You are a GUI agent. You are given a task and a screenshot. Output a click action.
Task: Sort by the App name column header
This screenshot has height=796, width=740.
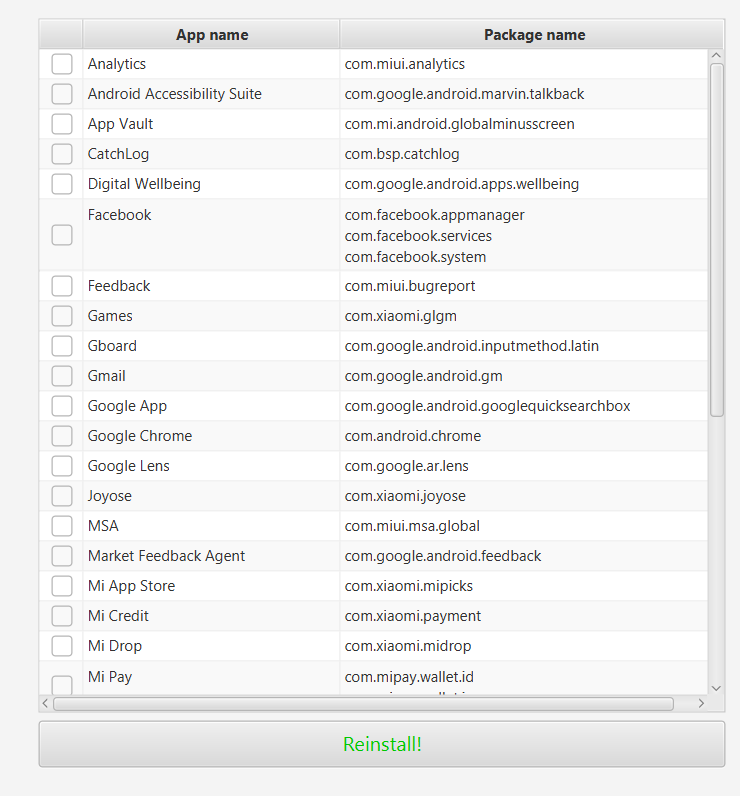[211, 35]
